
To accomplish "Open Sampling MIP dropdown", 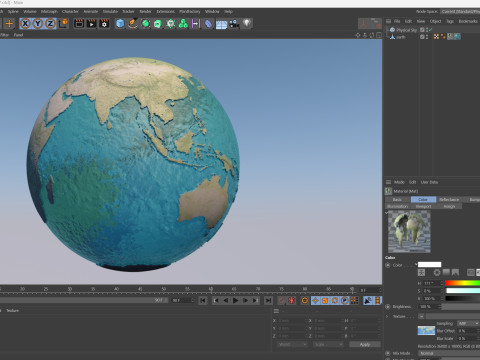I will coord(468,323).
